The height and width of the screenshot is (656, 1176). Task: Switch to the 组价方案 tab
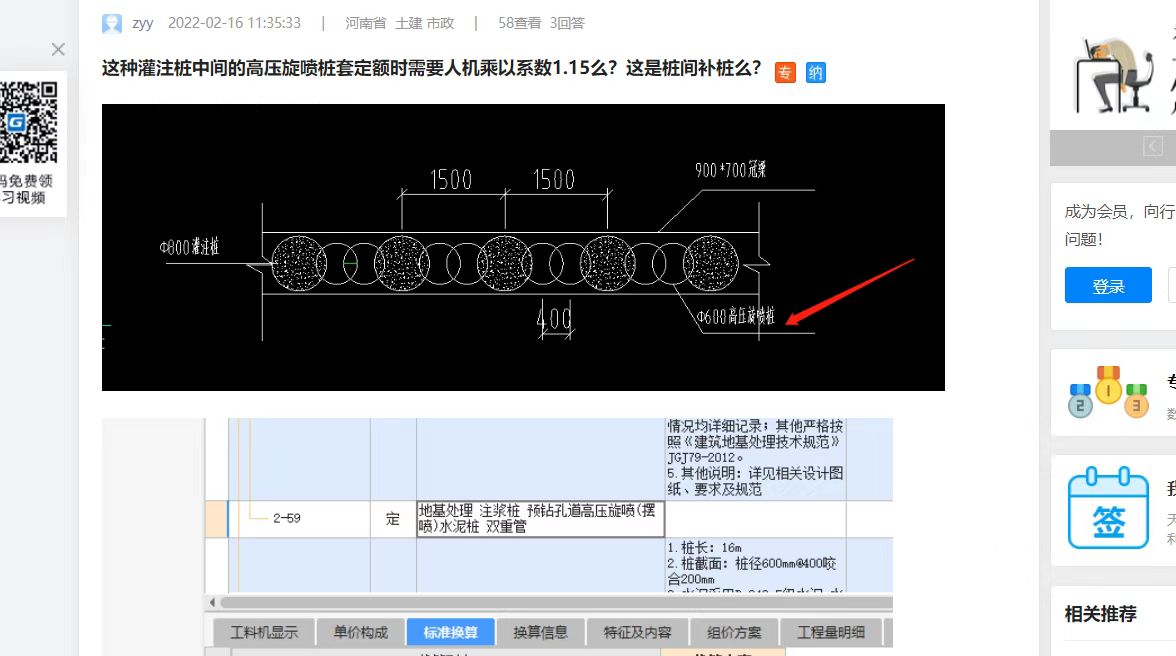[734, 632]
